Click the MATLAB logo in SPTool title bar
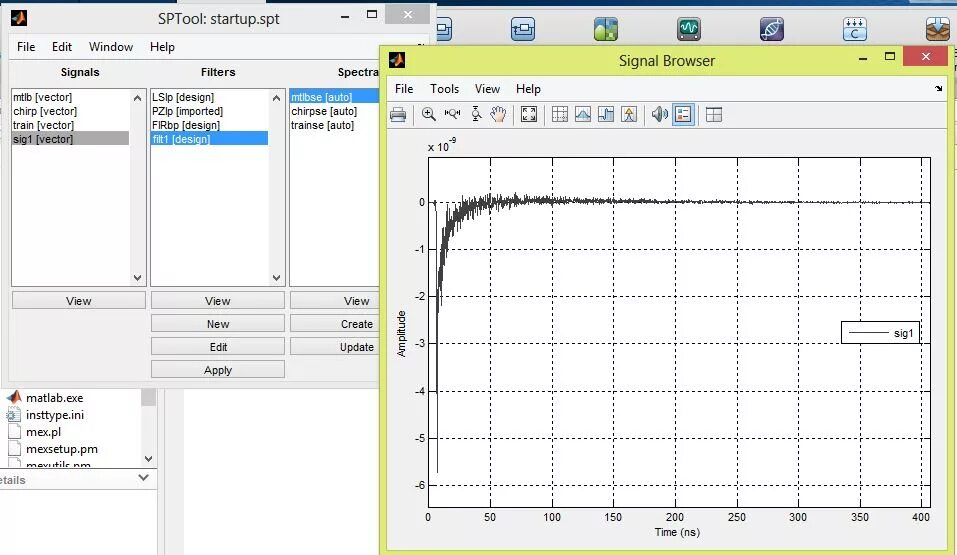The width and height of the screenshot is (957, 555). point(19,18)
